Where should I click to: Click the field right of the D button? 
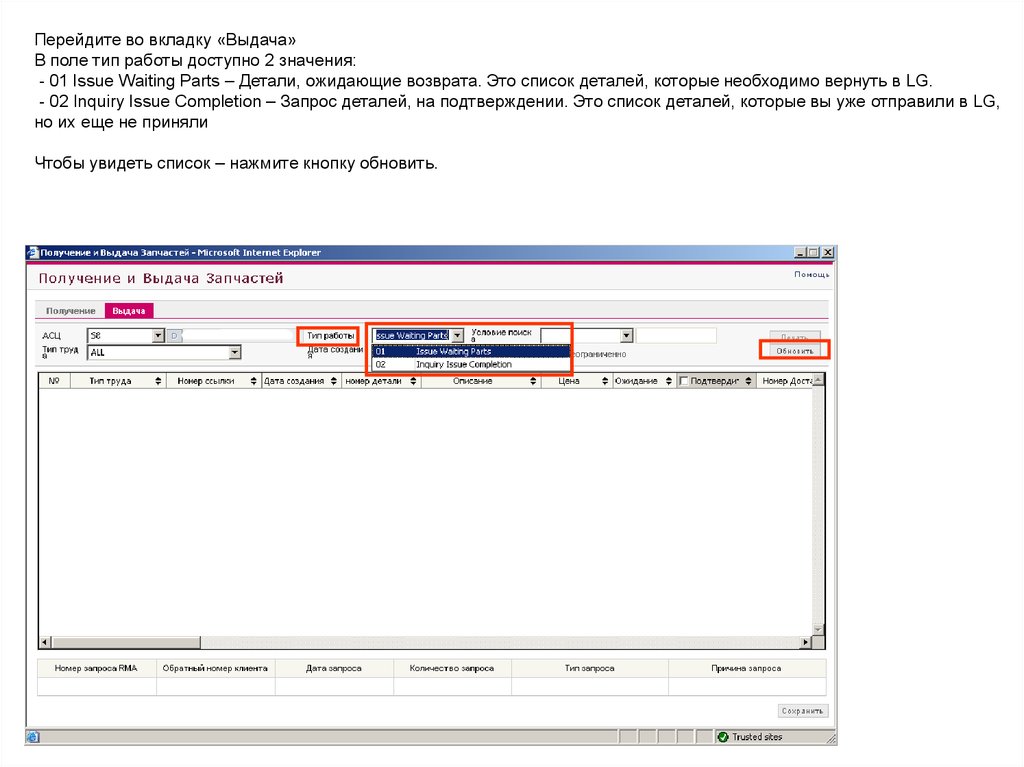coord(238,336)
